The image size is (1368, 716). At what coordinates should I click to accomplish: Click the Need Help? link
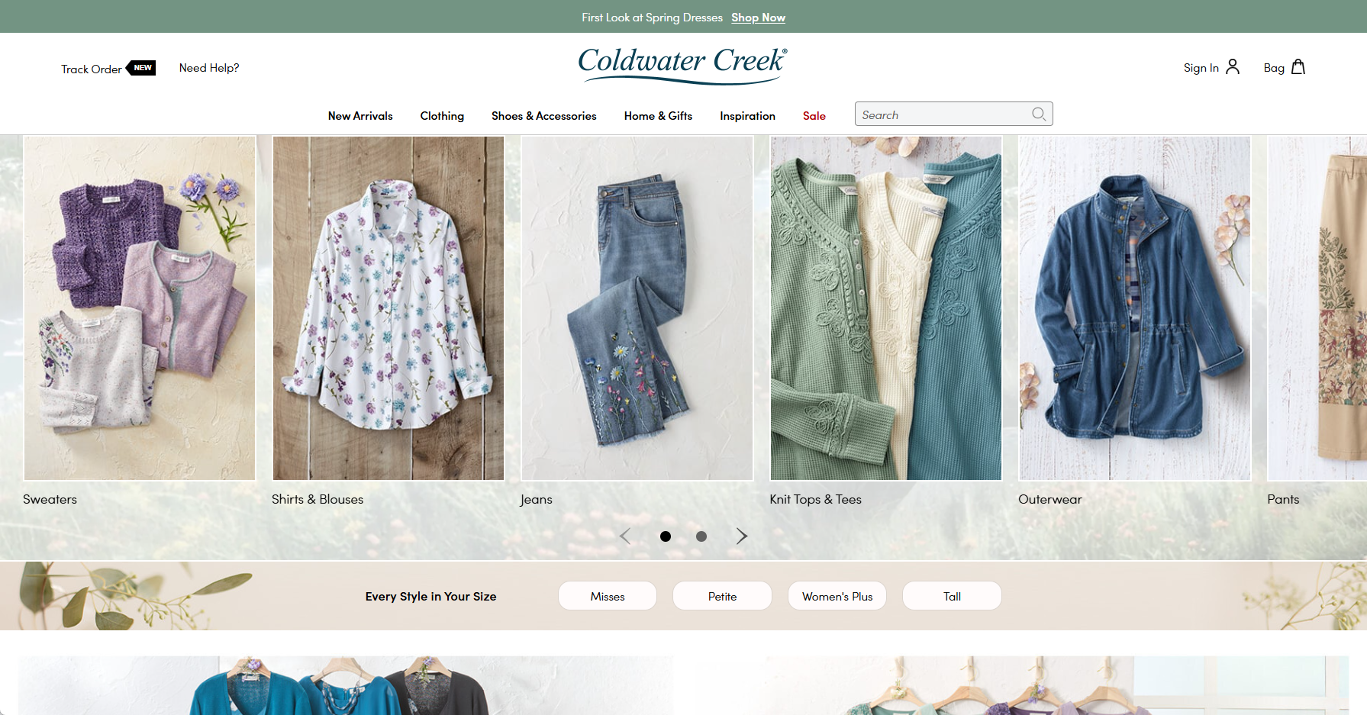pyautogui.click(x=209, y=68)
